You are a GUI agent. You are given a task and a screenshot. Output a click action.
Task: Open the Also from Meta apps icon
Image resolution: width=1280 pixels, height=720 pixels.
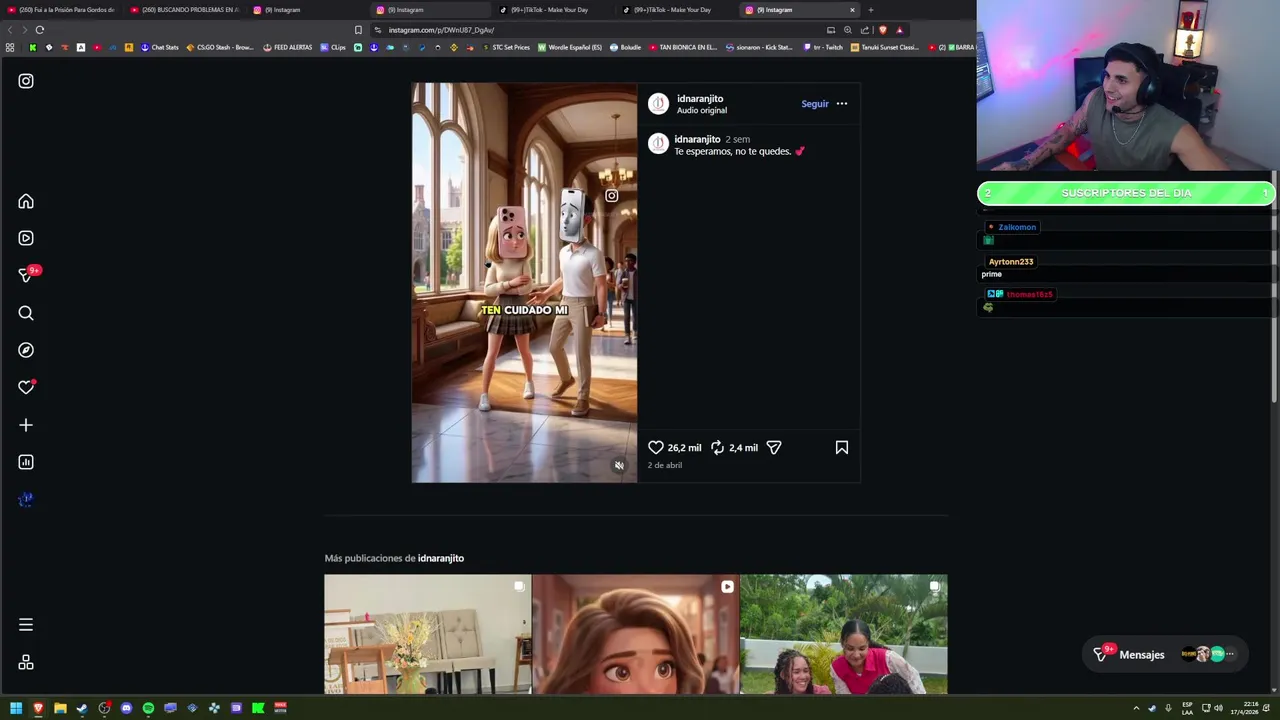[26, 662]
